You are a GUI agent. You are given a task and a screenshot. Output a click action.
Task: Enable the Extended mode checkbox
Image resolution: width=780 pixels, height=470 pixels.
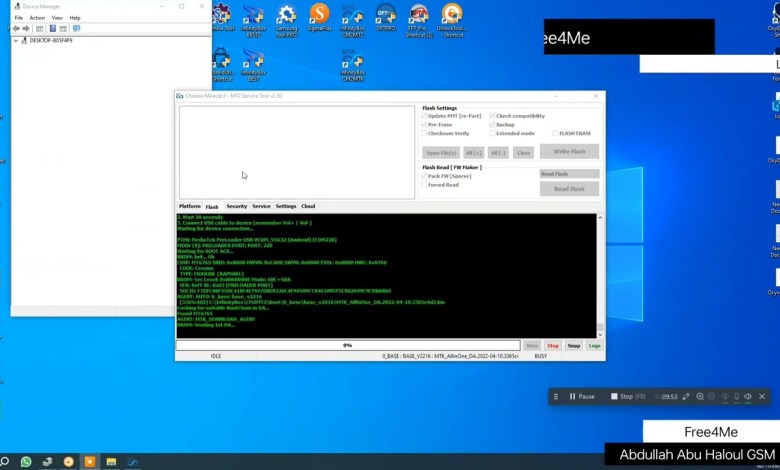[x=493, y=133]
